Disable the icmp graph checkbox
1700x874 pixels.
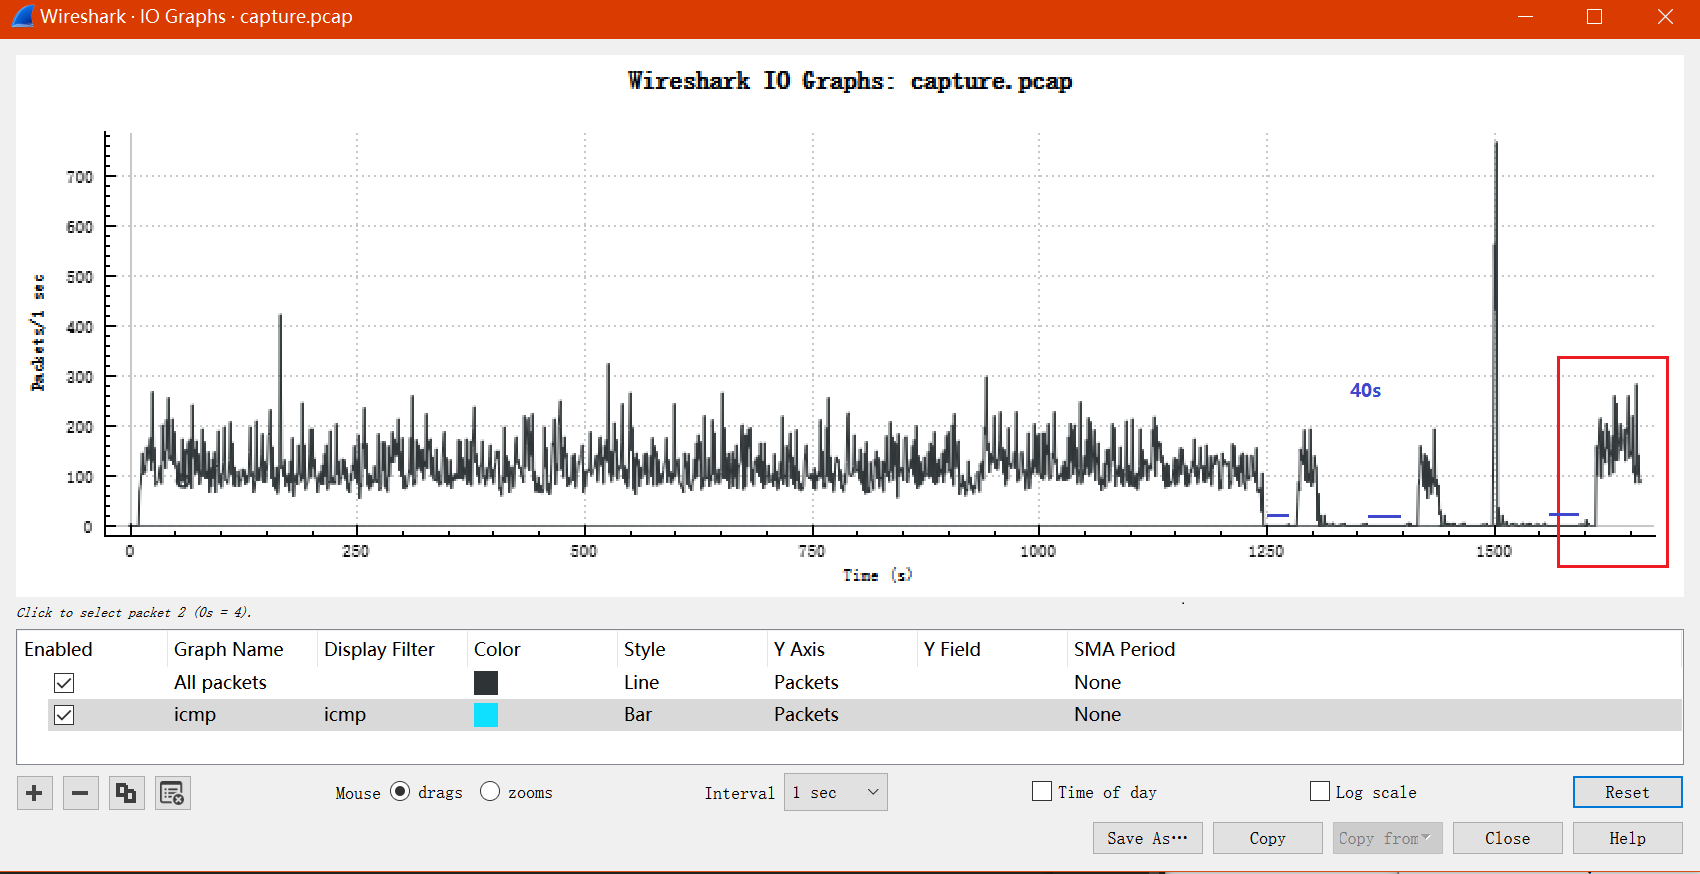coord(64,715)
